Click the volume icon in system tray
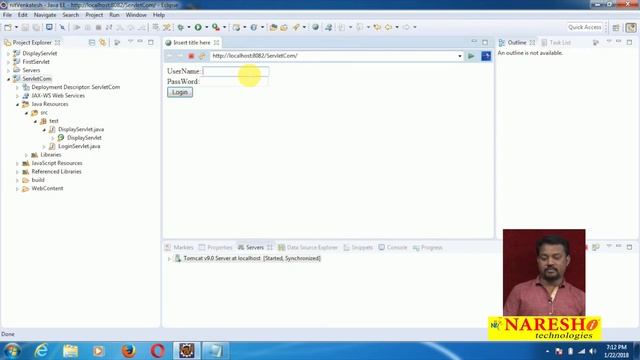The image size is (640, 360). (x=593, y=351)
